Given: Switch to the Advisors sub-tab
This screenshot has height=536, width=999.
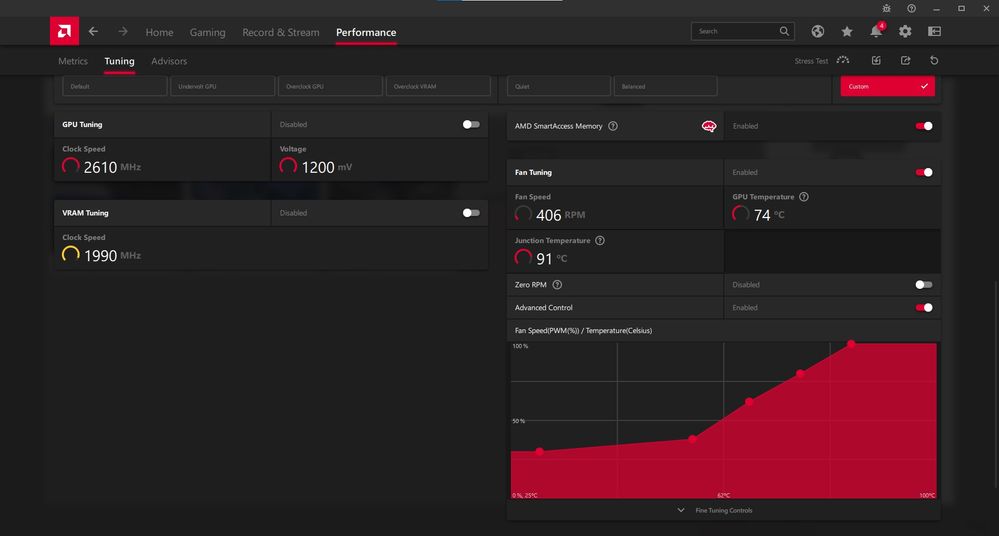Looking at the screenshot, I should [169, 61].
